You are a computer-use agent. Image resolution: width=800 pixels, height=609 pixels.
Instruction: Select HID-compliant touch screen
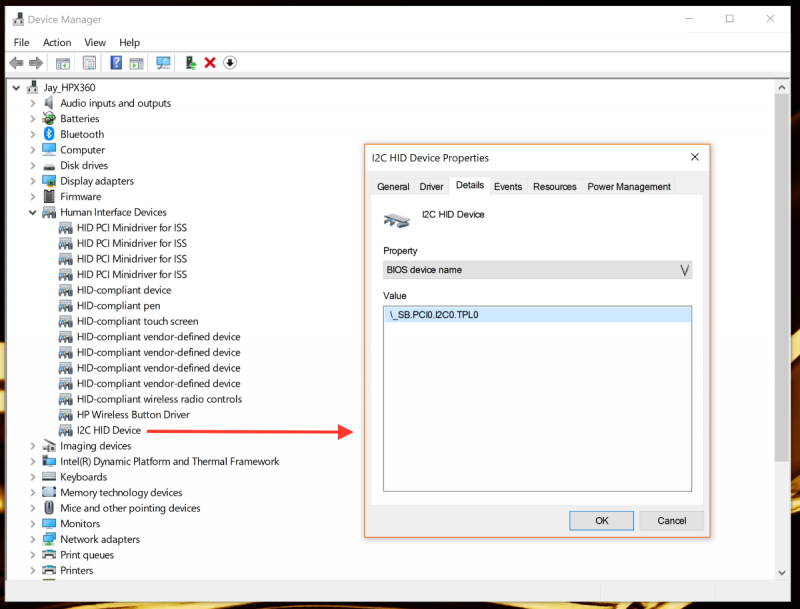point(137,321)
